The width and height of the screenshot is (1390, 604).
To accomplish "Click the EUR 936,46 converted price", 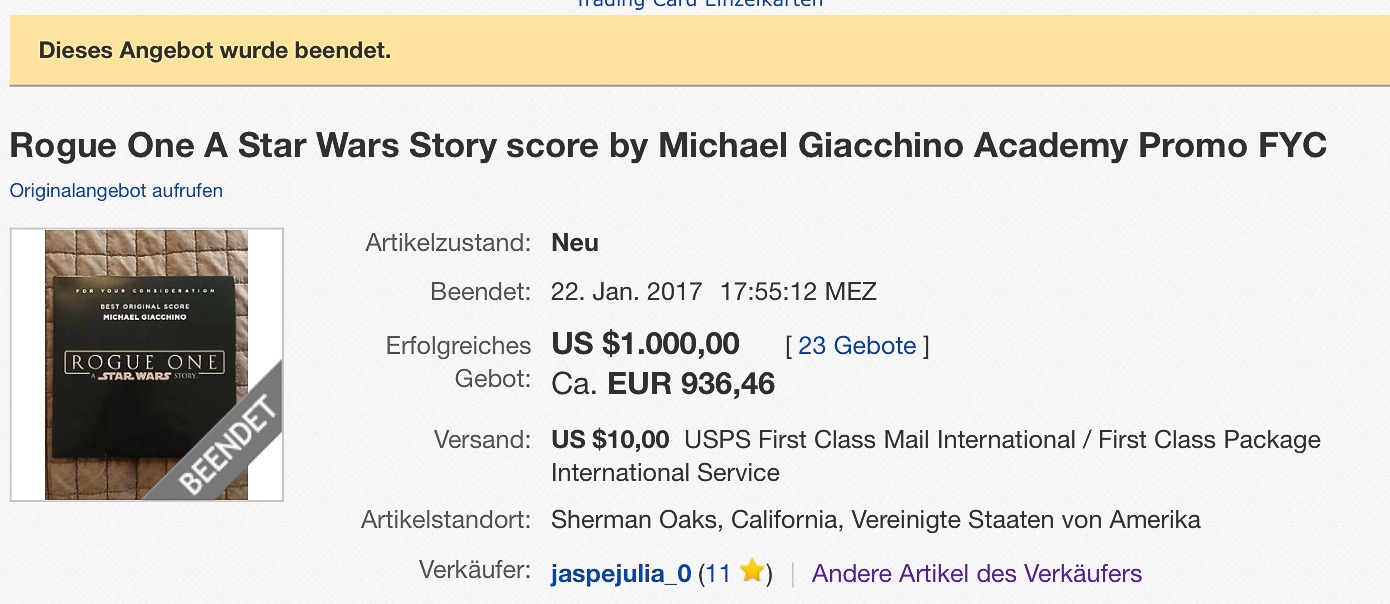I will point(691,384).
